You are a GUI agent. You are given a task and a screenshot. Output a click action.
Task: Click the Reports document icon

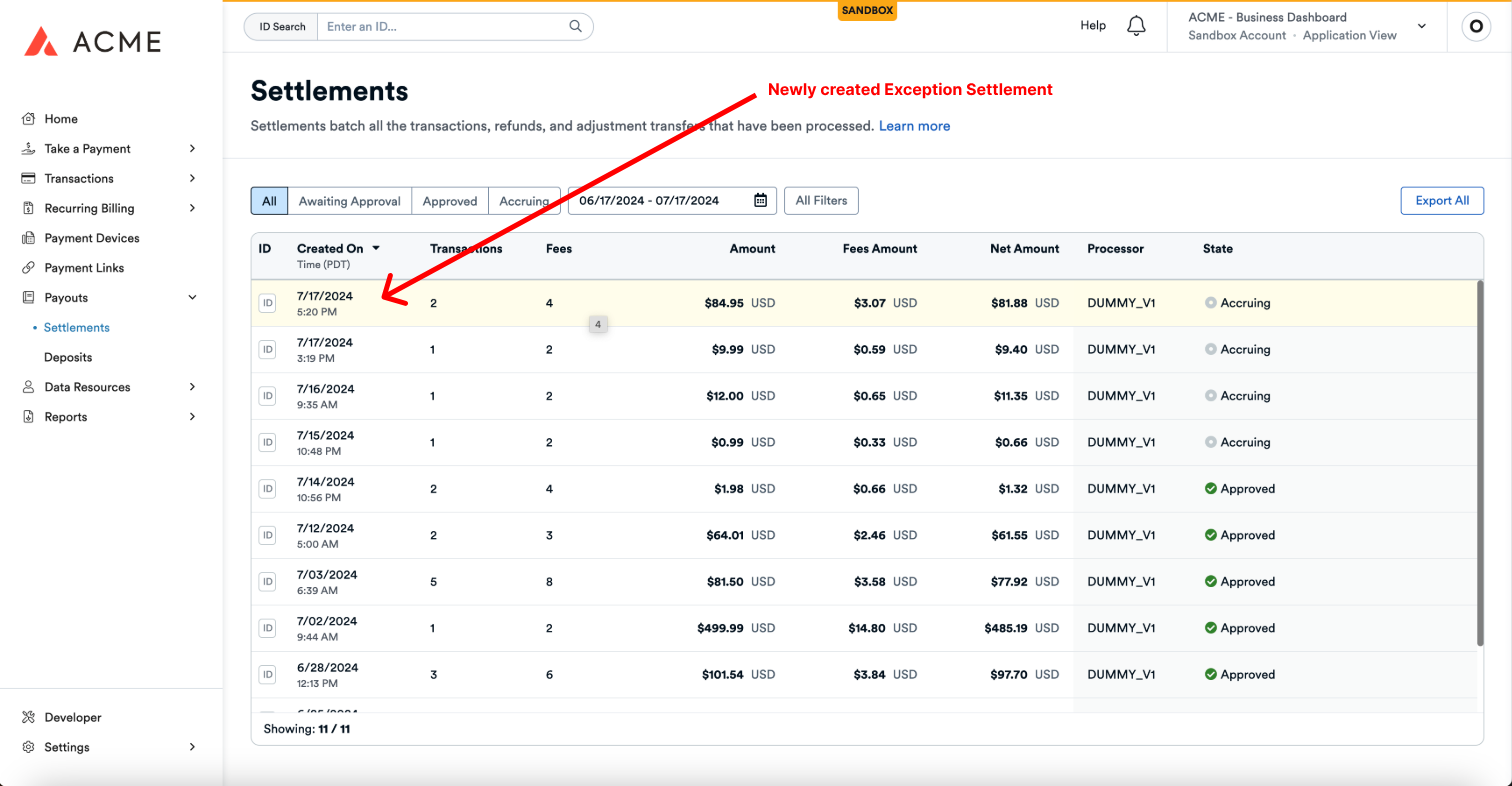tap(29, 417)
